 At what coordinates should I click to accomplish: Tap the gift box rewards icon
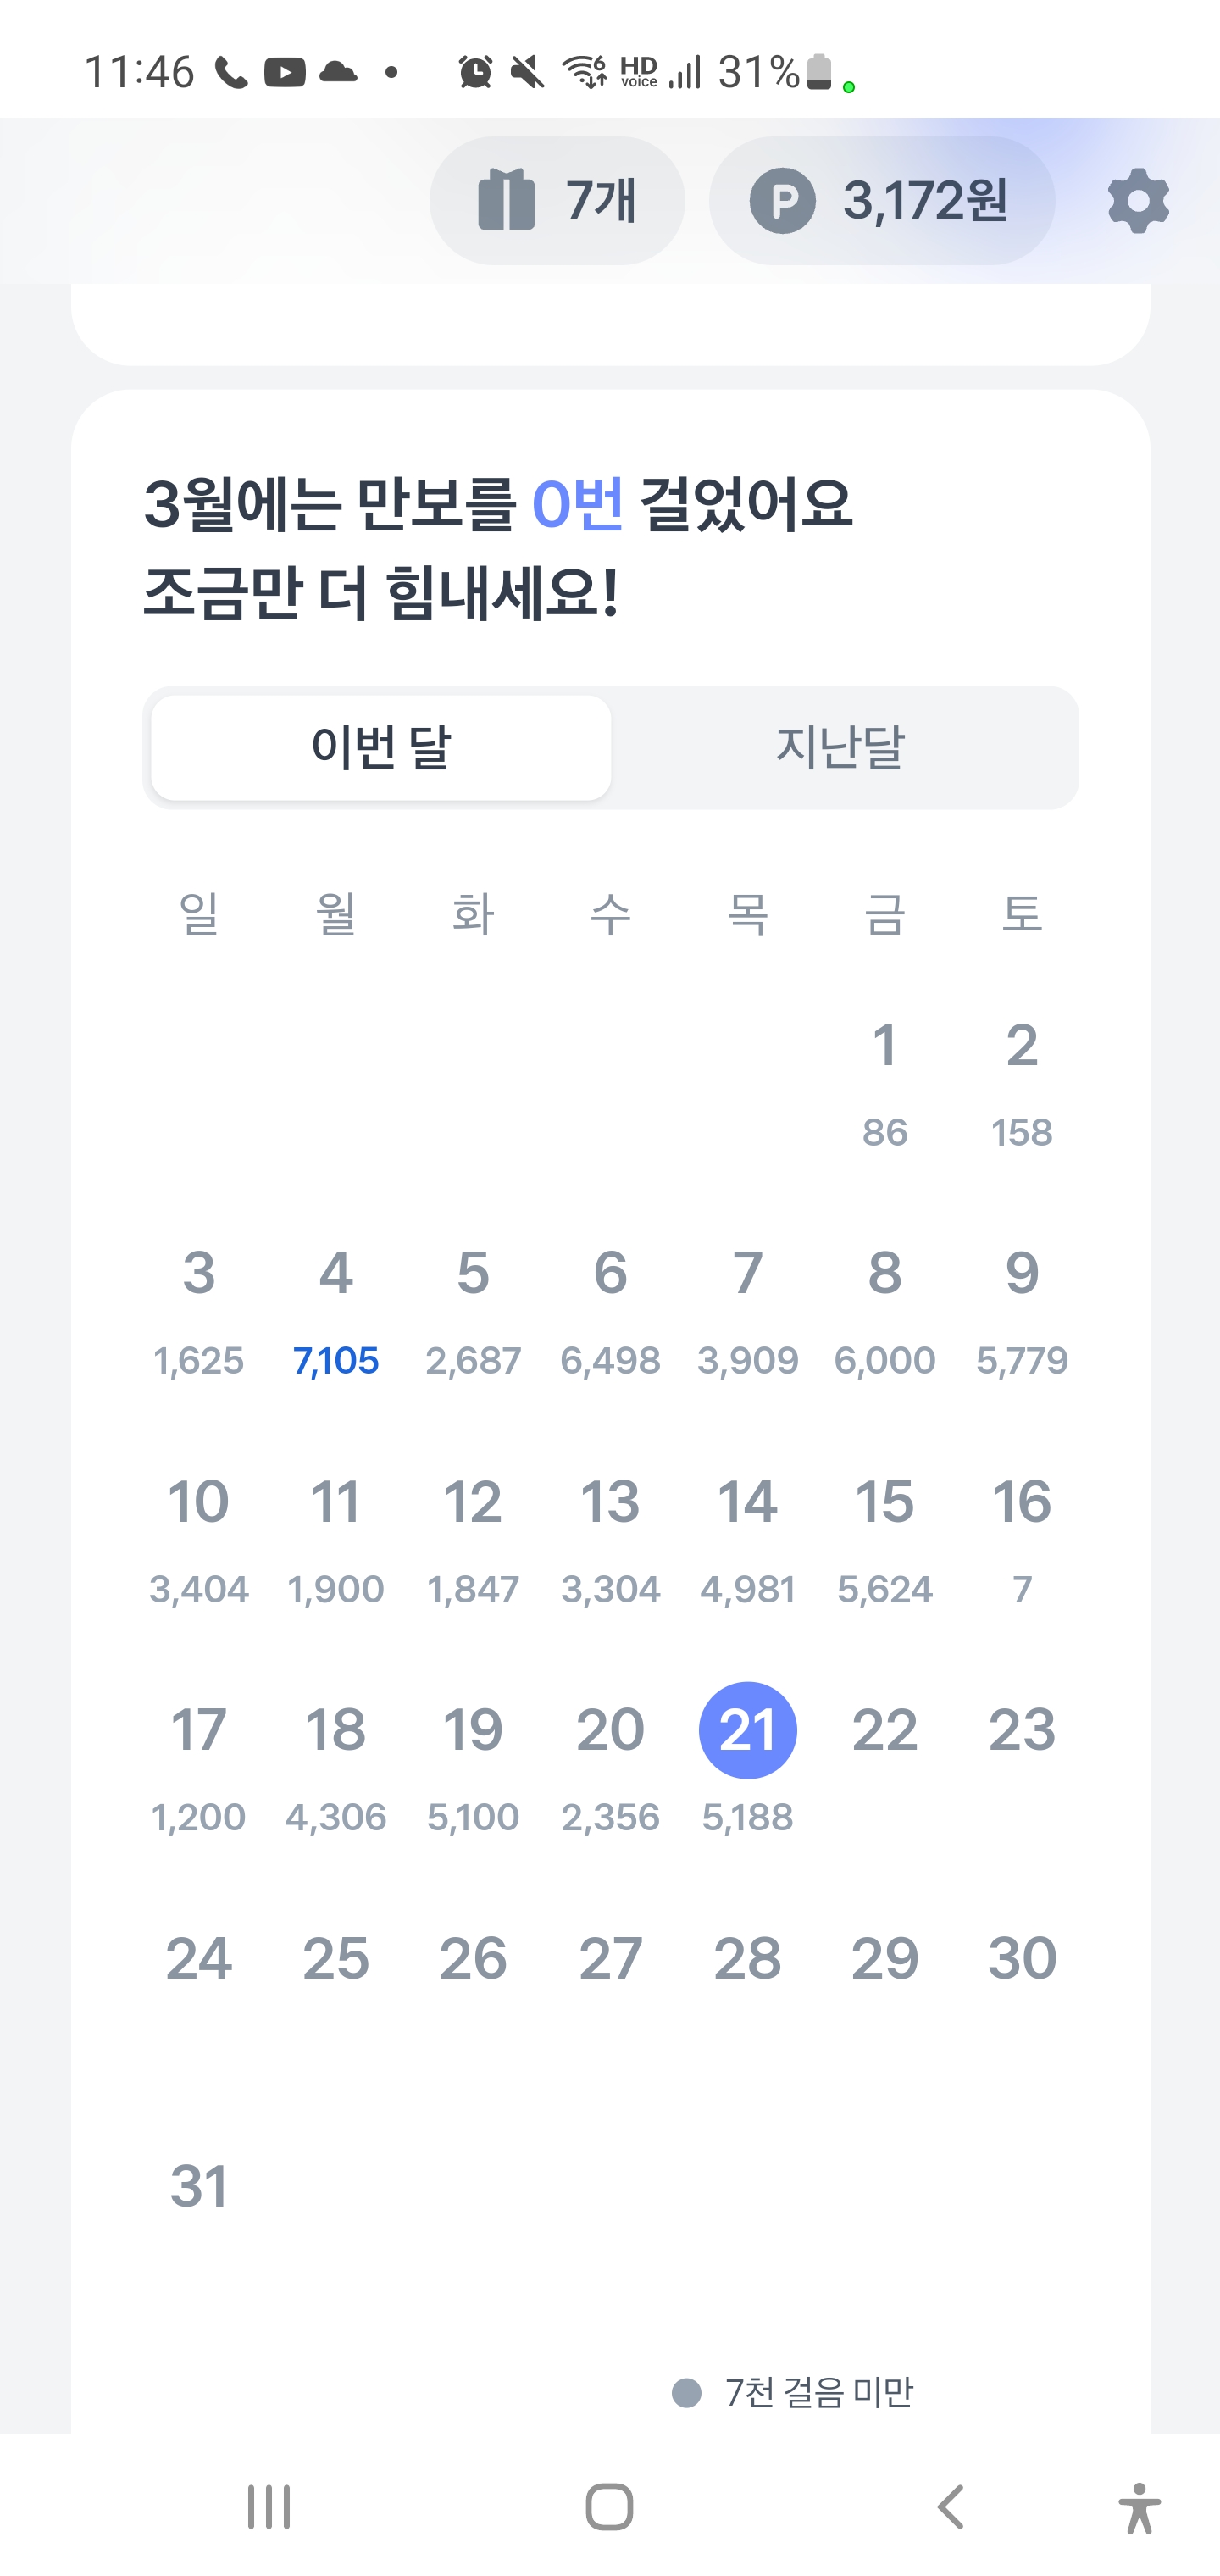click(x=507, y=201)
